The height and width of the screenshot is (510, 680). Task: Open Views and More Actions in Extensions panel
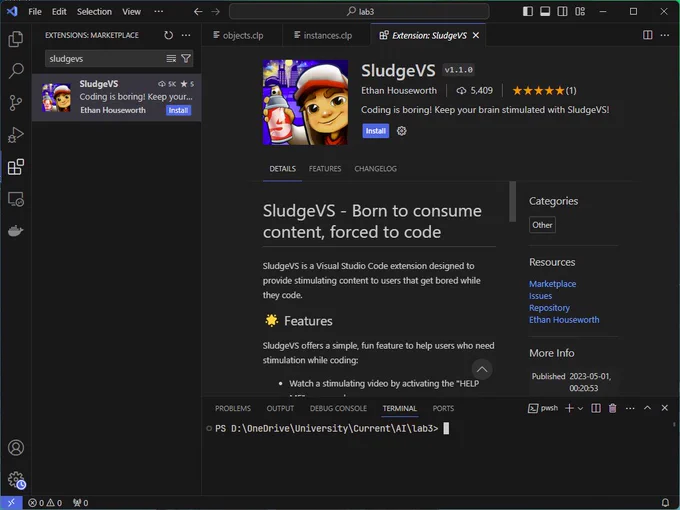[x=186, y=35]
